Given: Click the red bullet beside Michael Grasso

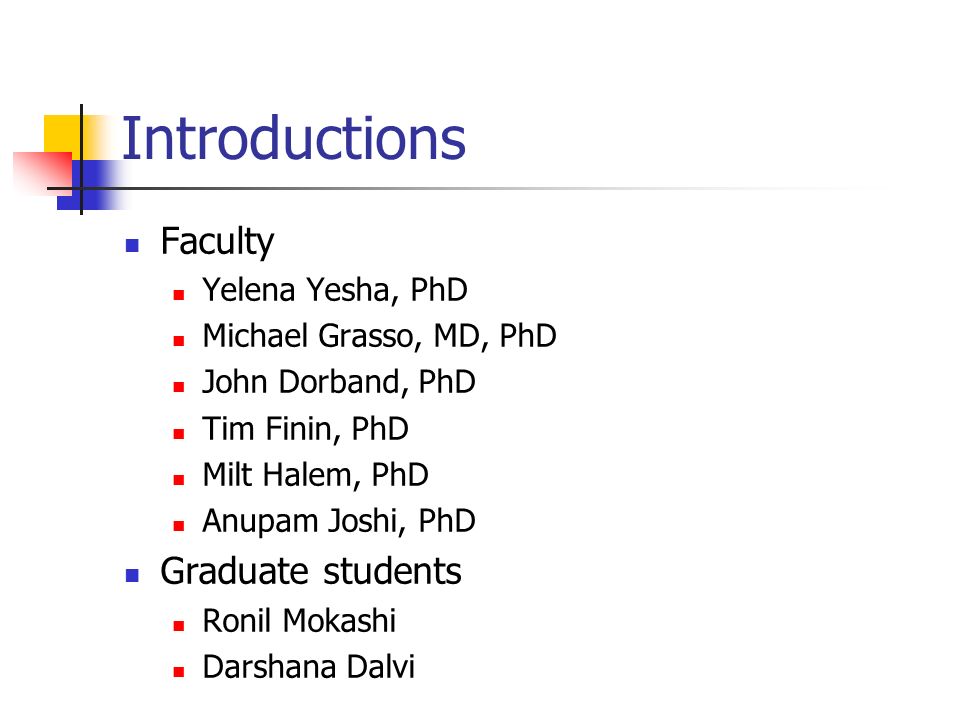Looking at the screenshot, I should [179, 341].
